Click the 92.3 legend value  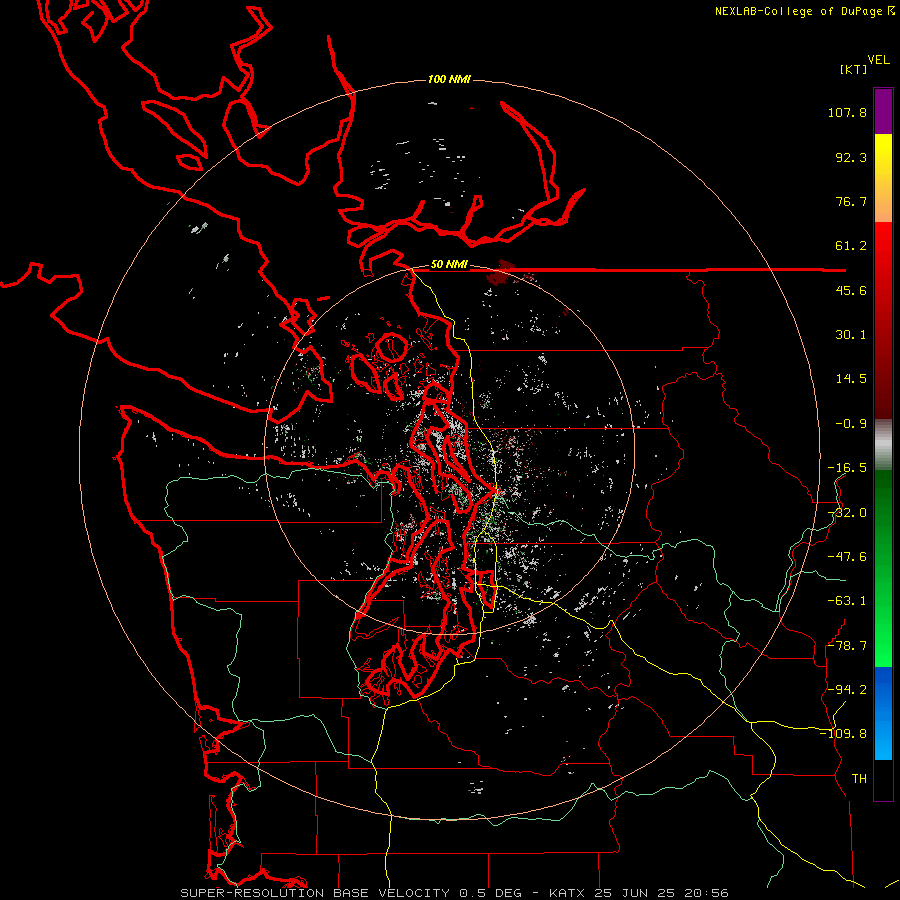tap(851, 157)
